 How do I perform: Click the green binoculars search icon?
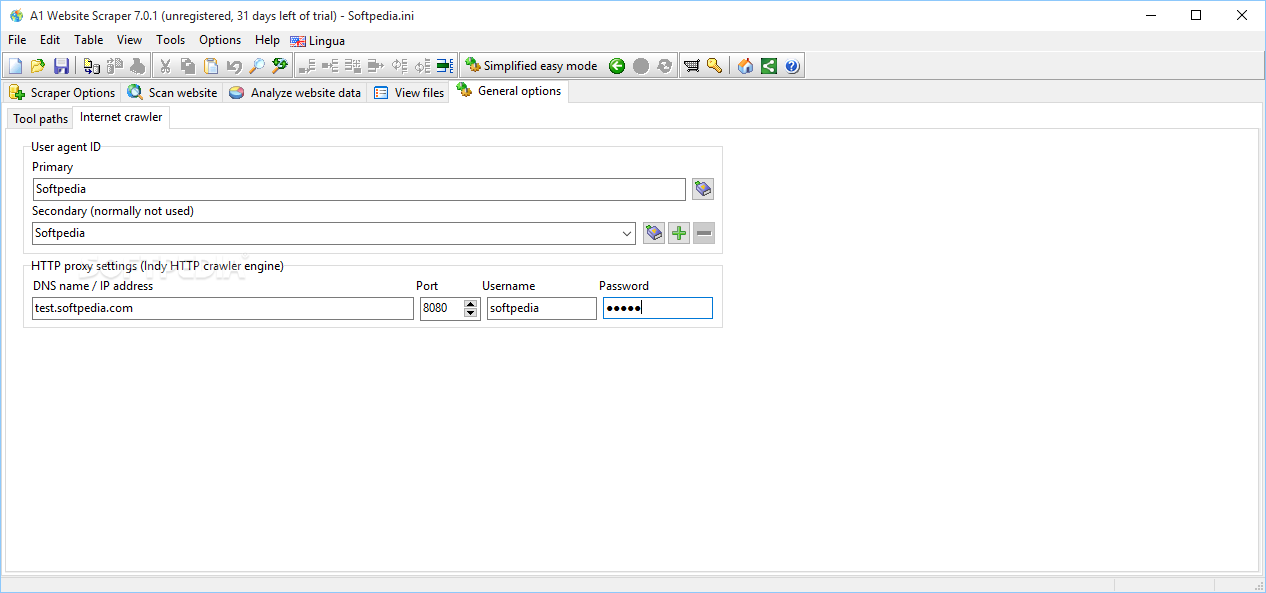coord(280,66)
